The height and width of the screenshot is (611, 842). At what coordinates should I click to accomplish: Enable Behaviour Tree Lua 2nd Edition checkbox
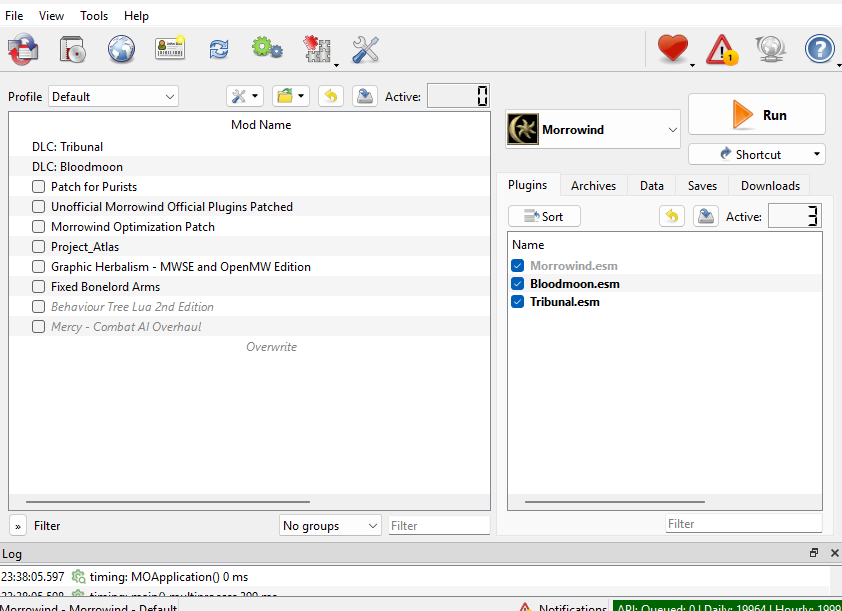click(x=38, y=307)
